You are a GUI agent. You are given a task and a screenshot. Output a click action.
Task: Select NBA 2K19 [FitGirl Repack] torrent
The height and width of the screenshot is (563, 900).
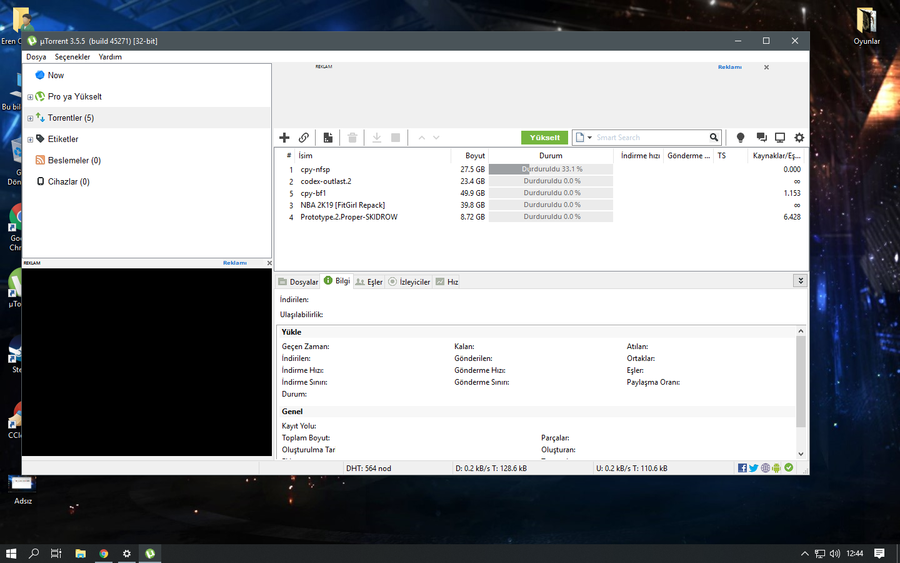point(540,205)
